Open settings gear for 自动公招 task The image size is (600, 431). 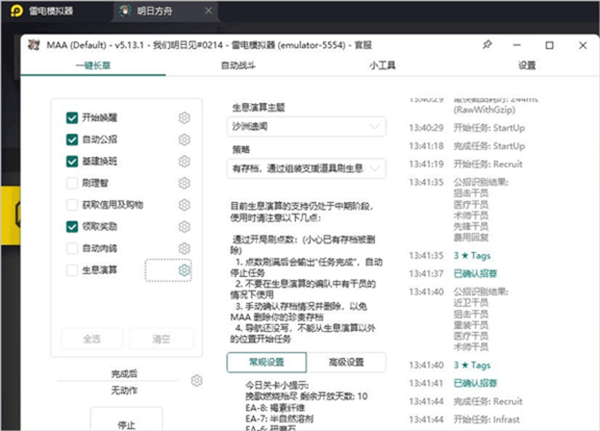pyautogui.click(x=184, y=139)
